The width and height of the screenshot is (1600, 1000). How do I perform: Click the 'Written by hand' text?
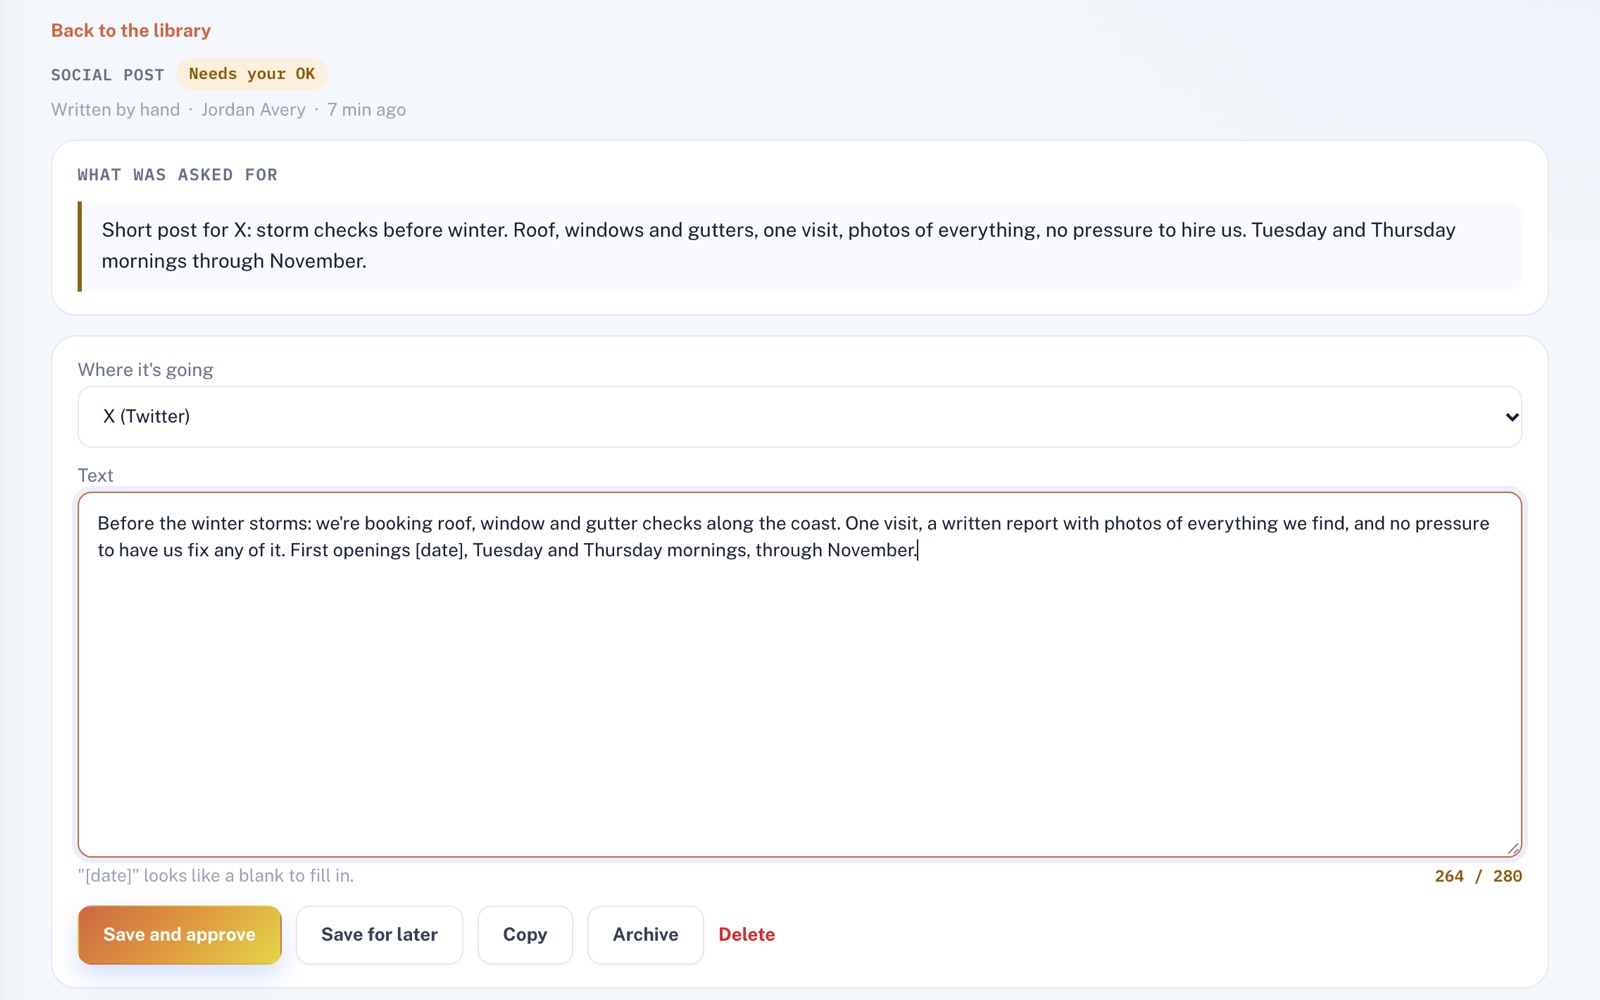(x=116, y=110)
